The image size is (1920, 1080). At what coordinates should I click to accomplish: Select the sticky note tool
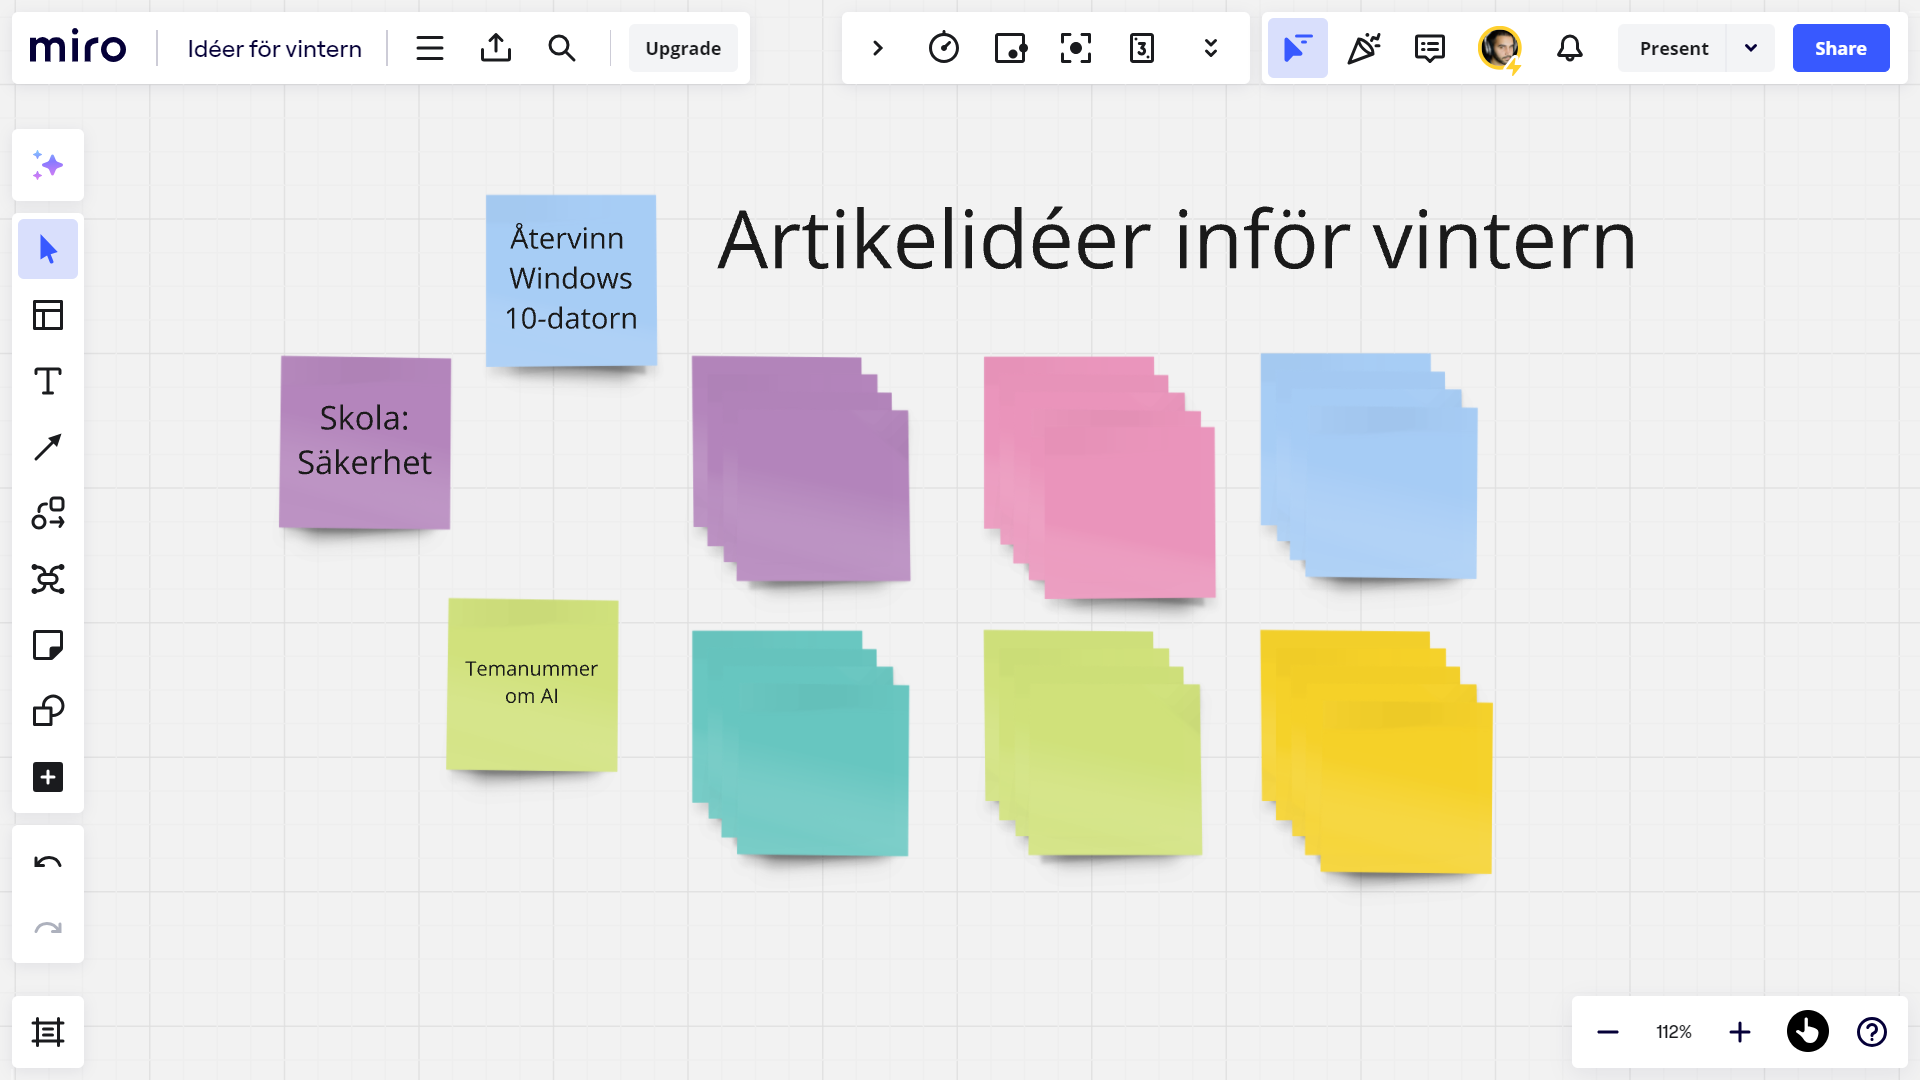tap(48, 645)
